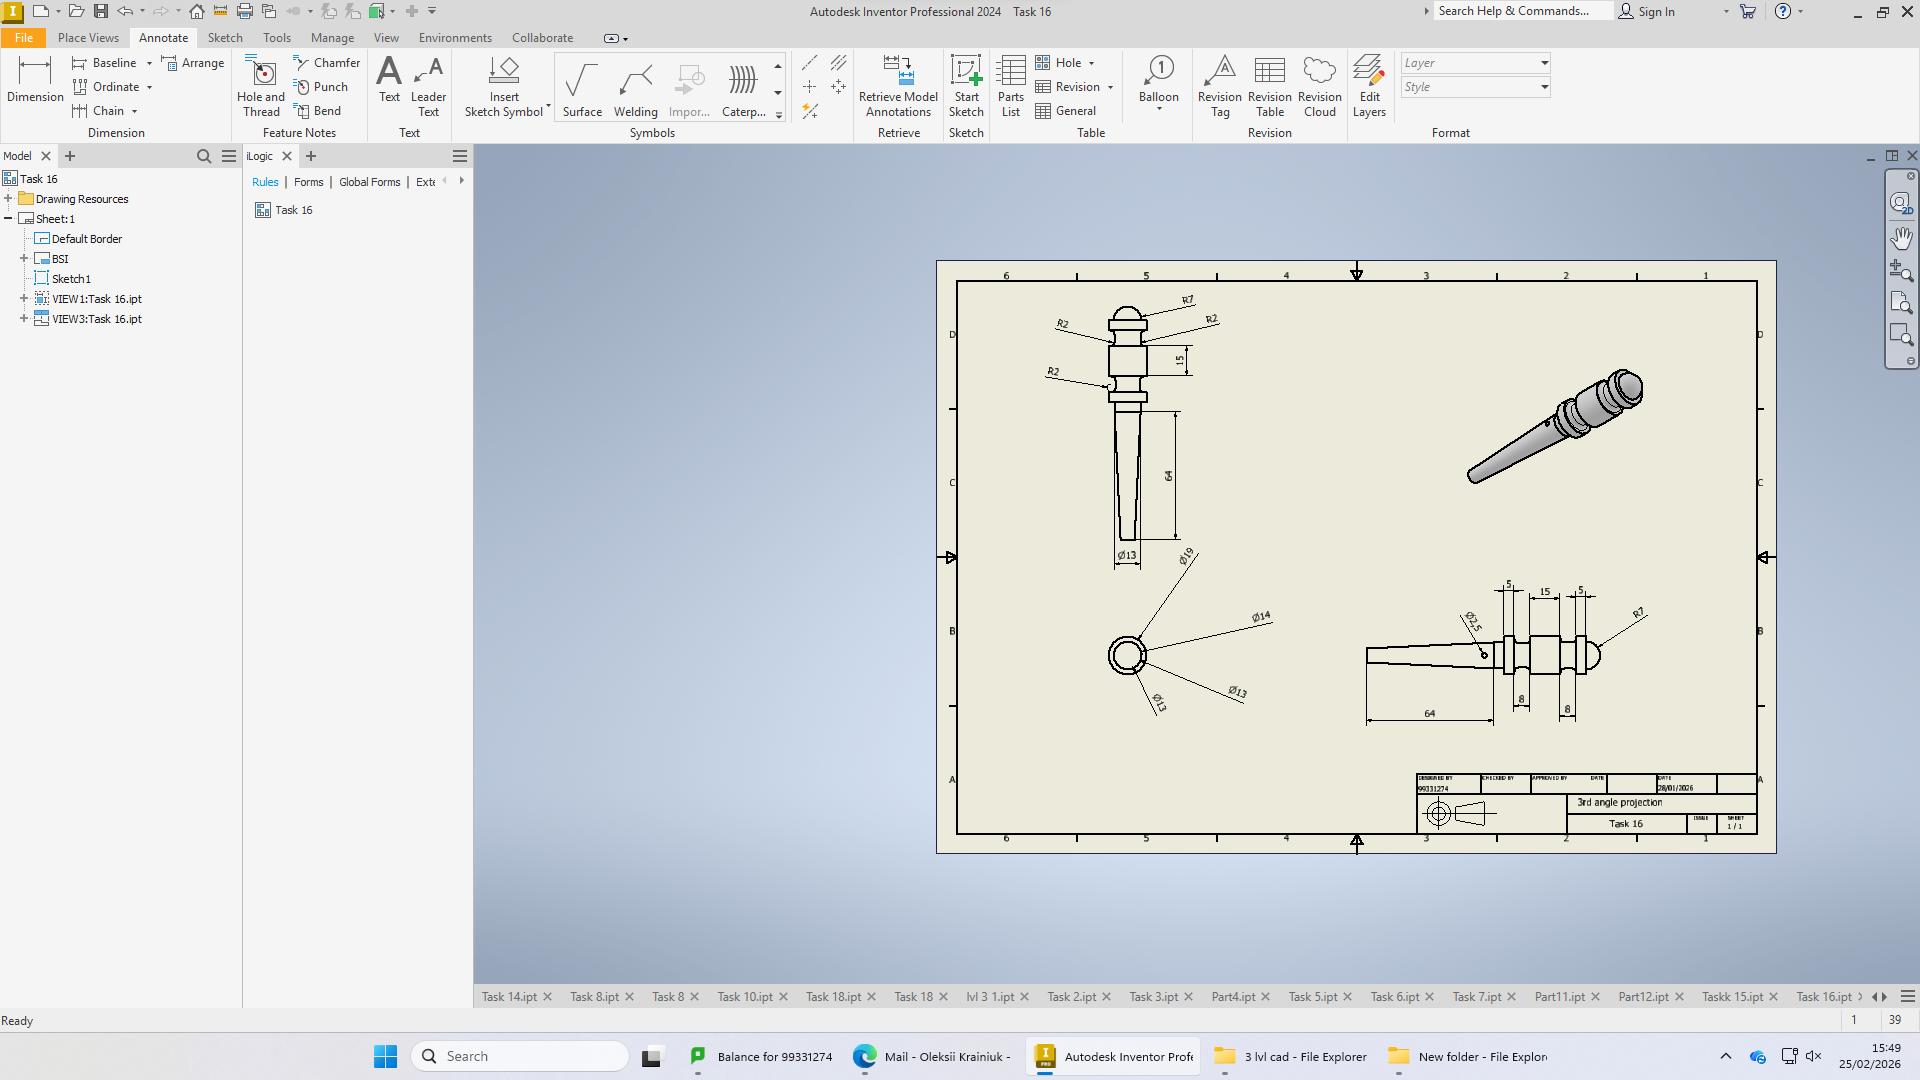
Task: Click the Forms link in iLogic panel
Action: coord(308,182)
